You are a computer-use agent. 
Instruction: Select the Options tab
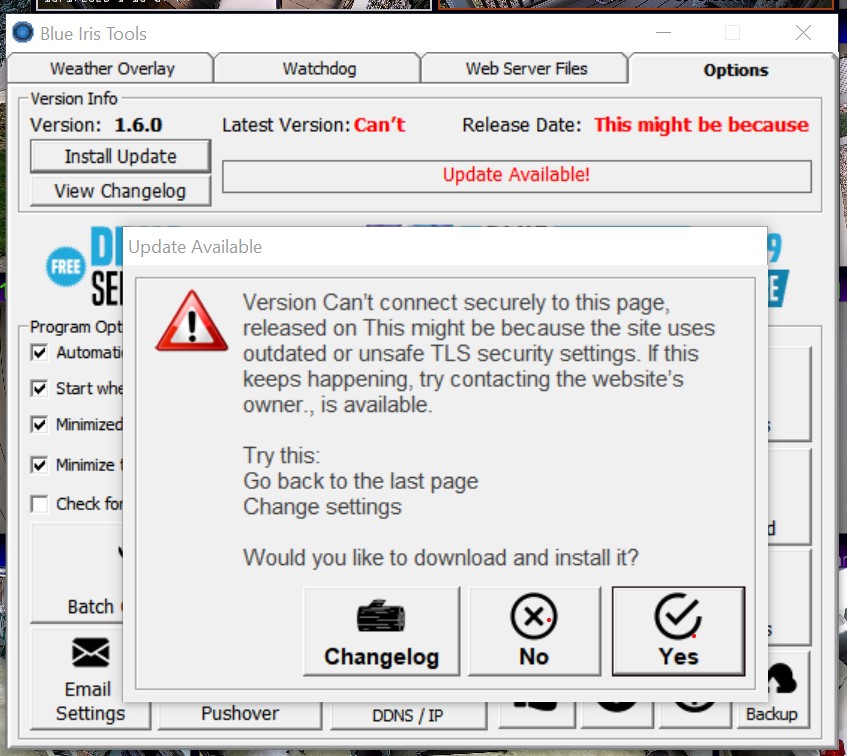(735, 70)
